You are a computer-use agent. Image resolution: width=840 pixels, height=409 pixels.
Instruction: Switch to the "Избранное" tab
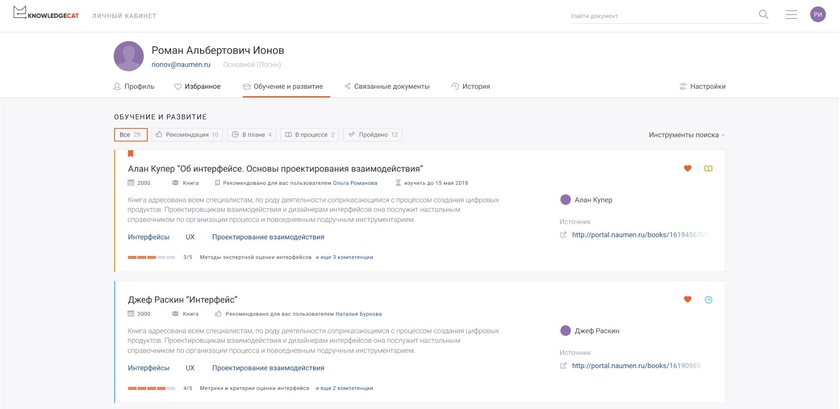197,87
